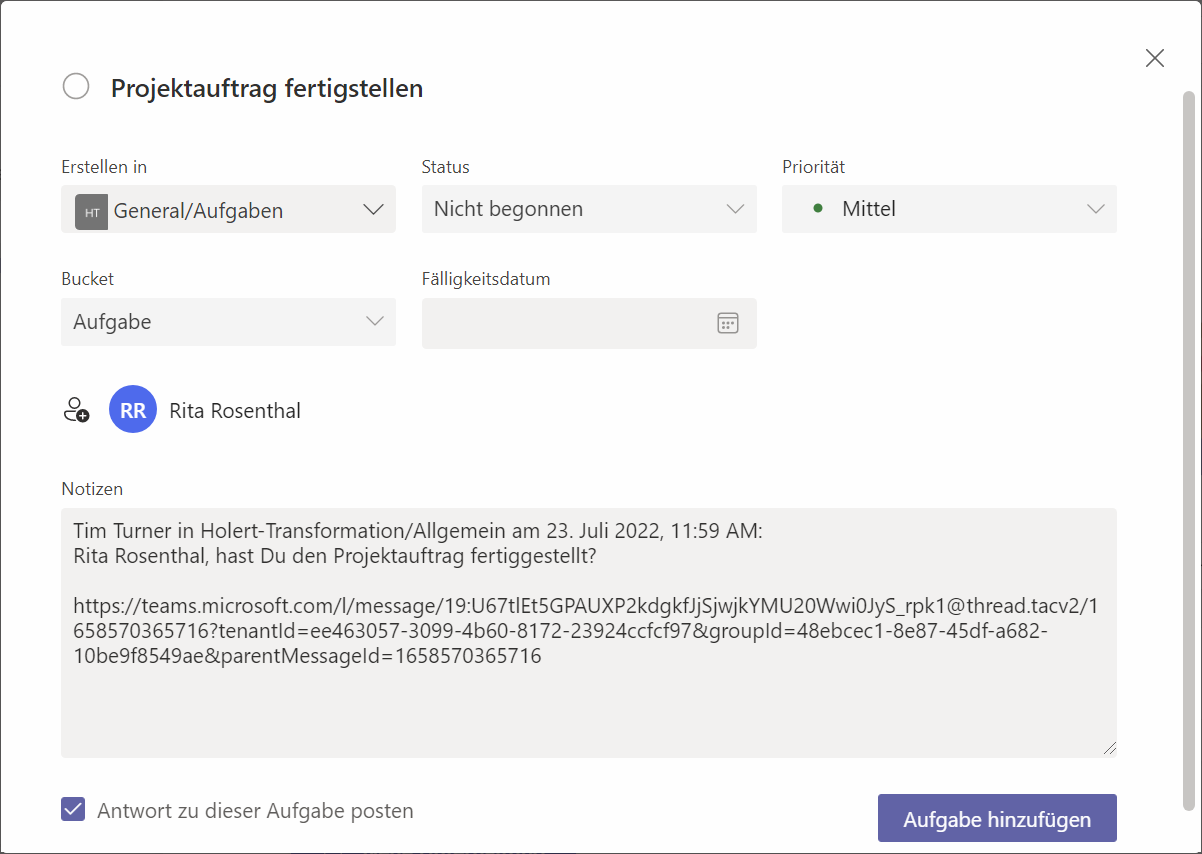Click the Bucket label
The height and width of the screenshot is (854, 1202).
(x=88, y=279)
